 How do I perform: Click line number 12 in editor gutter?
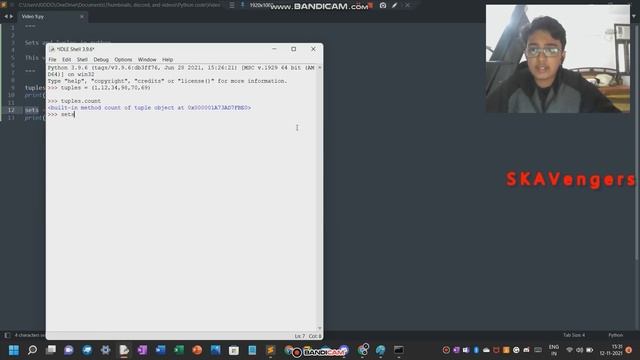tap(11, 110)
